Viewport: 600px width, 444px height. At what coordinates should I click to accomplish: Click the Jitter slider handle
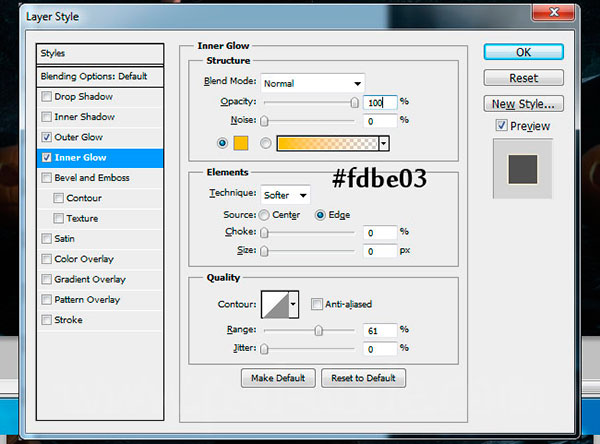point(264,349)
